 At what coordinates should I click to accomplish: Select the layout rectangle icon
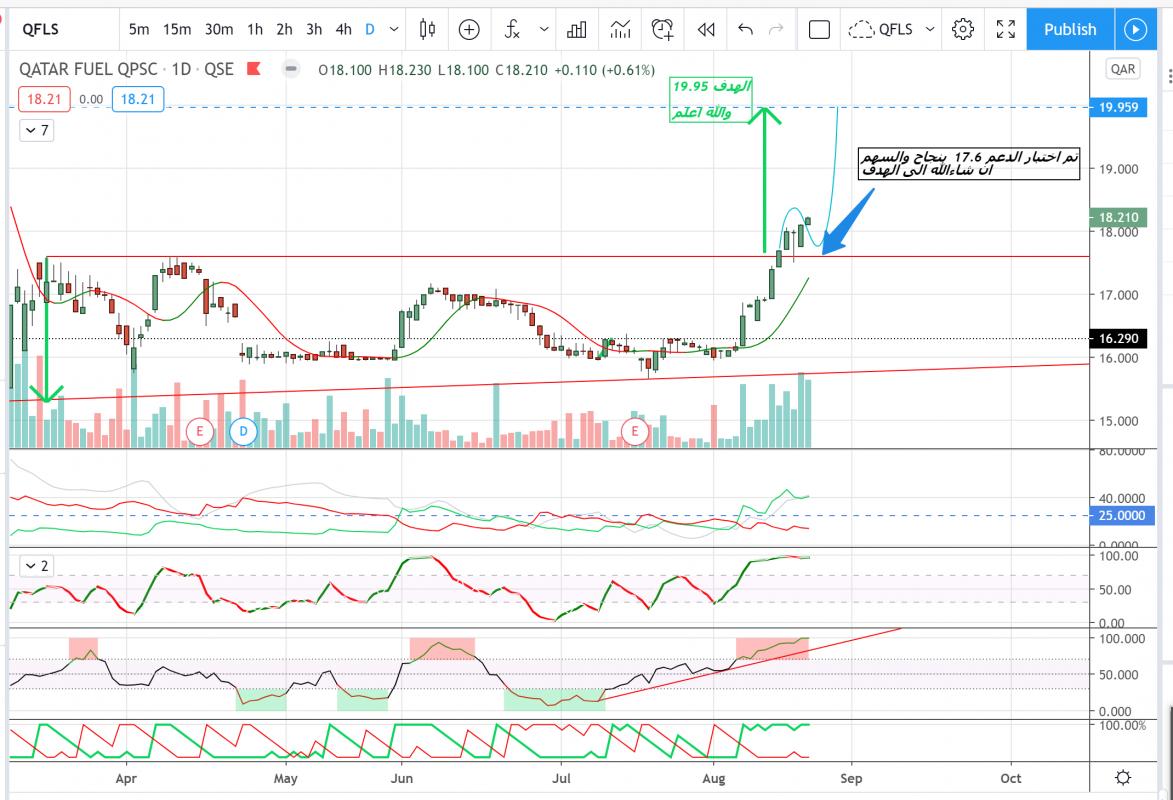(x=819, y=29)
